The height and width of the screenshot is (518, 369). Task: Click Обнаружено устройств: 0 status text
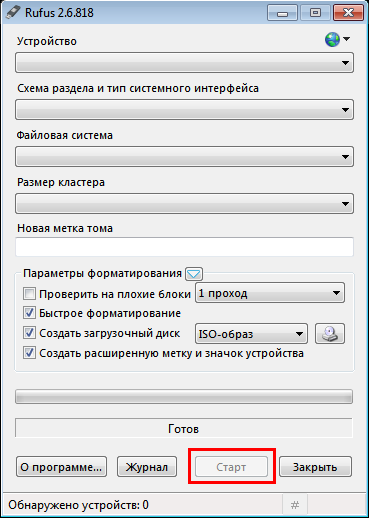click(78, 505)
